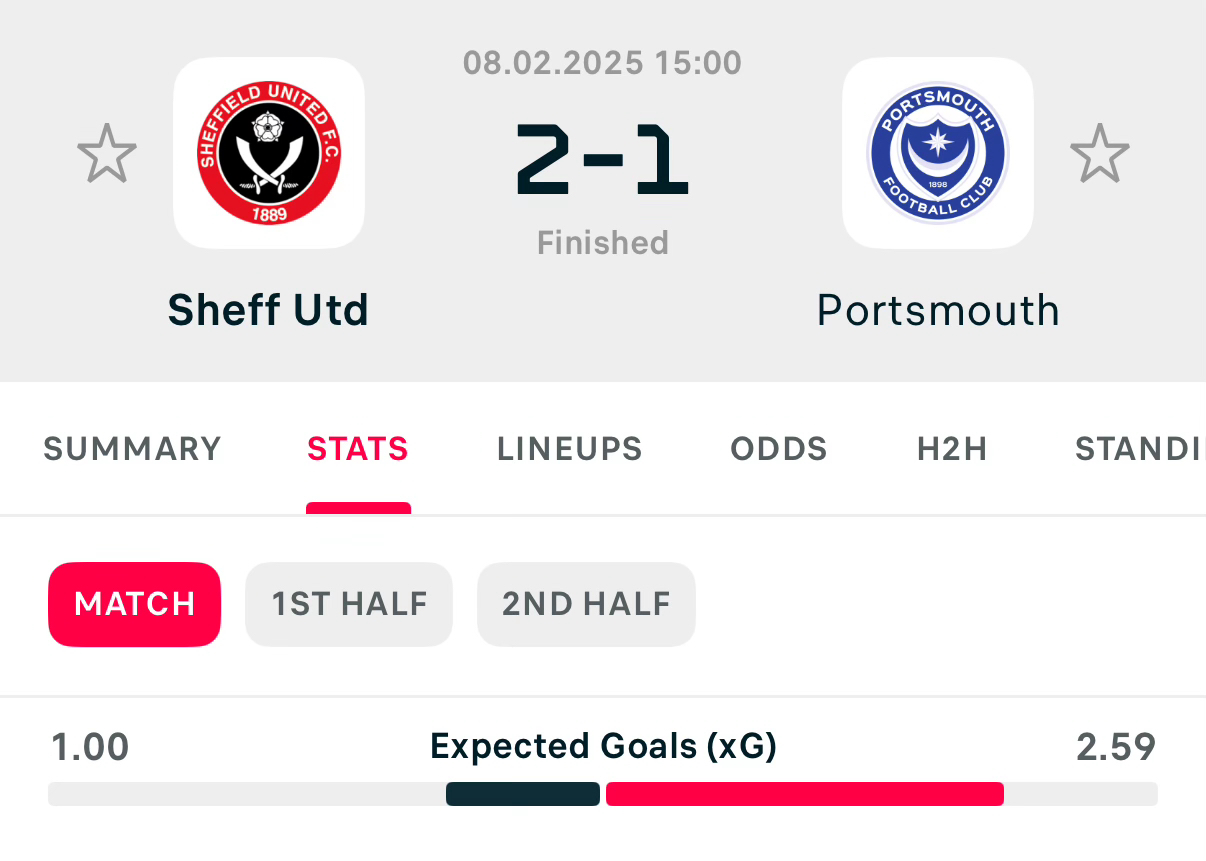Click the red Portsmouth xG bar
Screen dimensions: 1206x861
[x=804, y=794]
